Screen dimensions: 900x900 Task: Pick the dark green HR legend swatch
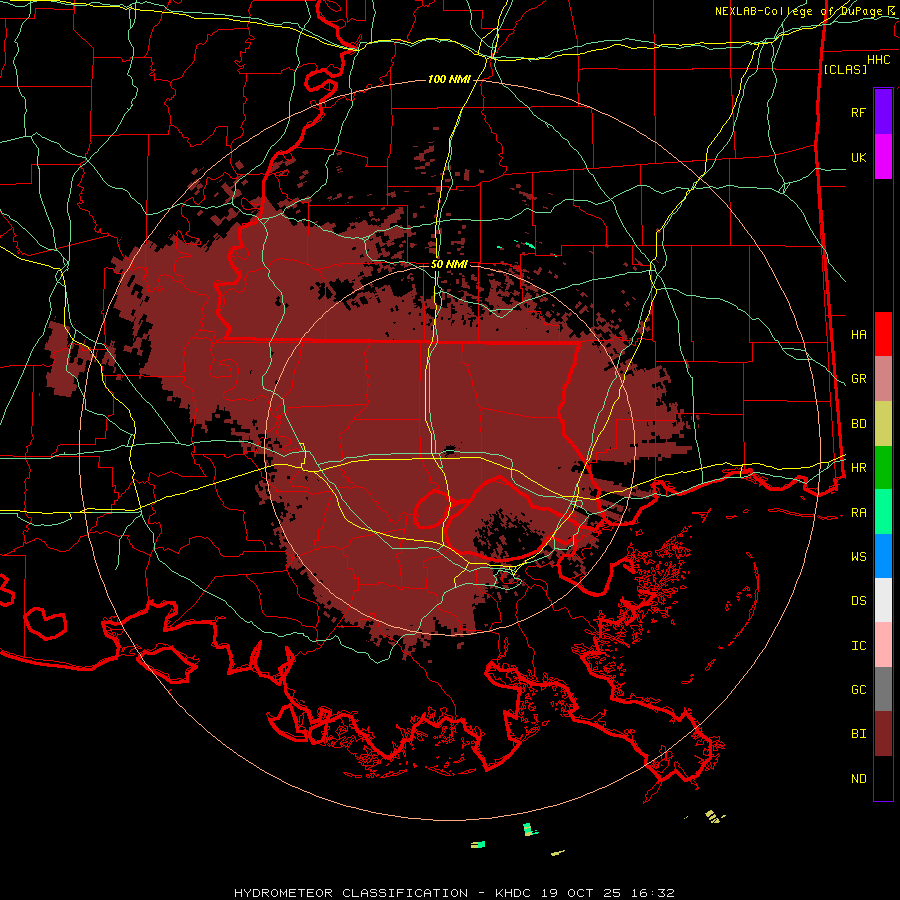(883, 468)
